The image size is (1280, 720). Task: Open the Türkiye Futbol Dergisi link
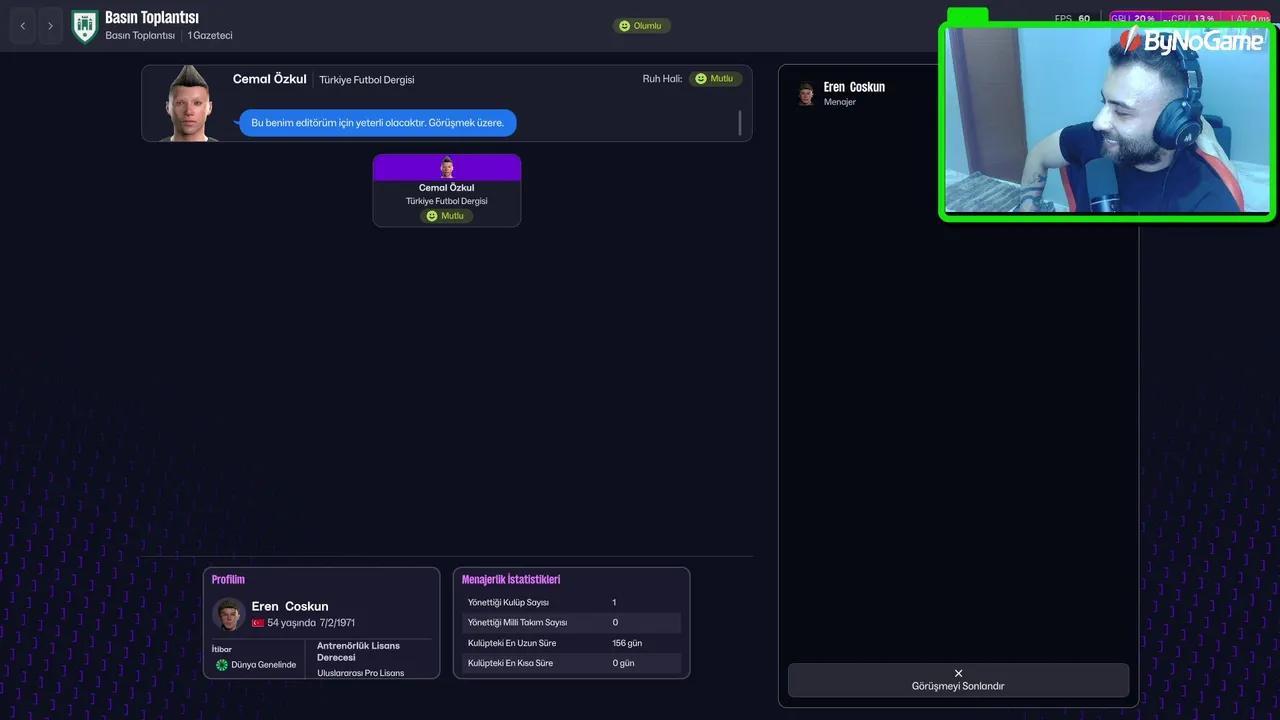point(366,80)
